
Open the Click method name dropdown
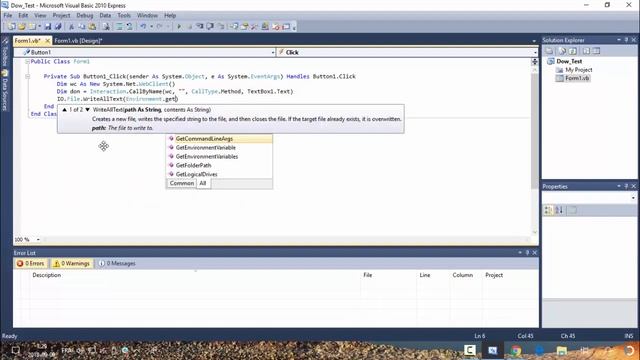535,53
